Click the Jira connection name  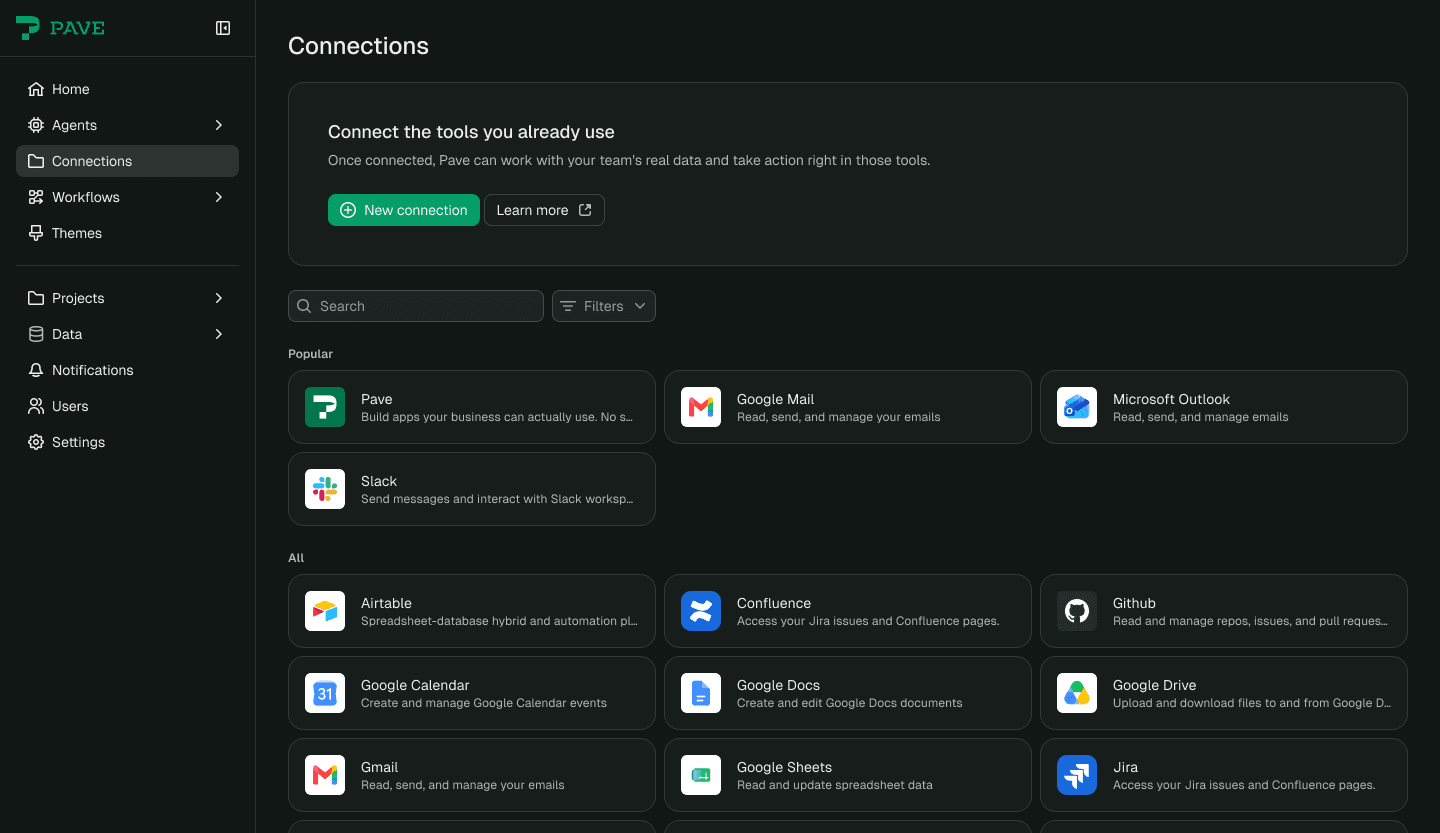(1125, 767)
